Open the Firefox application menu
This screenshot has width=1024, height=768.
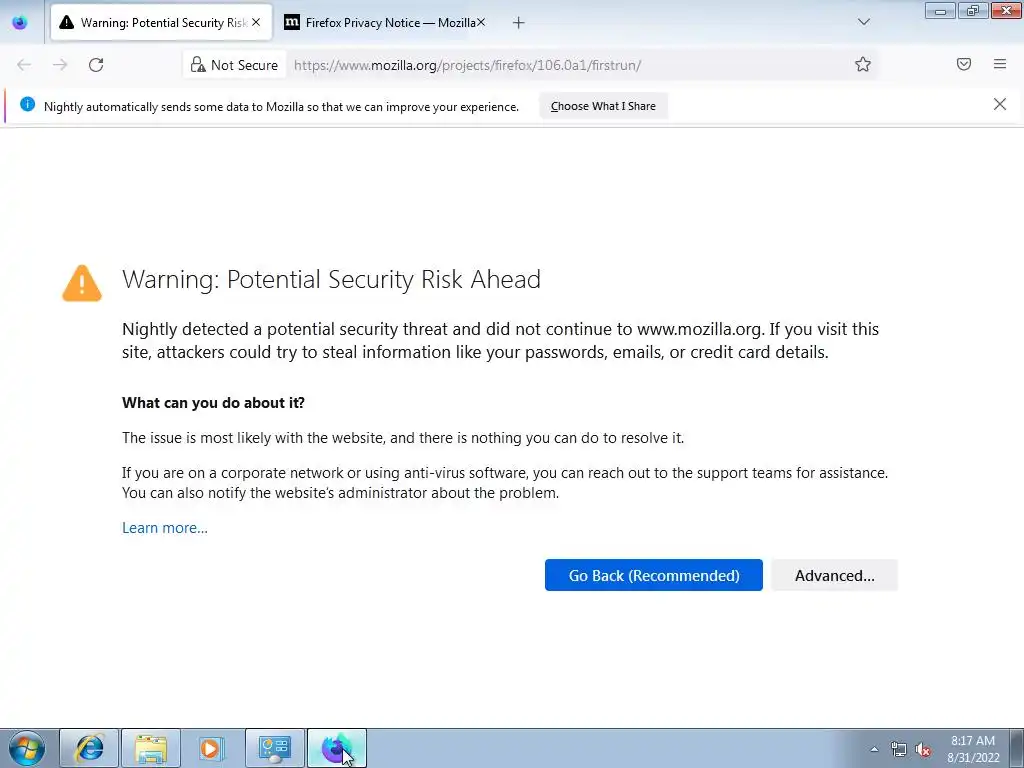click(1000, 64)
